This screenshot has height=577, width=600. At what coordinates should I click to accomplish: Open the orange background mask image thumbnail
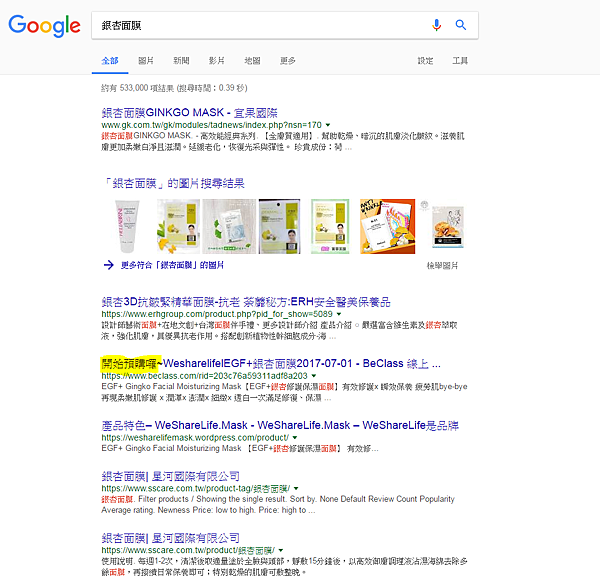387,226
